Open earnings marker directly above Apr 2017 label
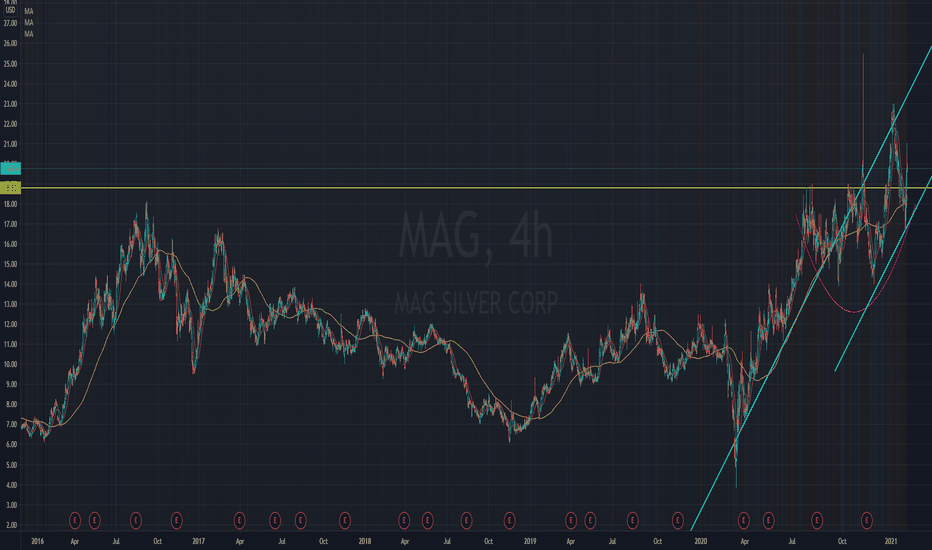This screenshot has height=550, width=932. 240,521
